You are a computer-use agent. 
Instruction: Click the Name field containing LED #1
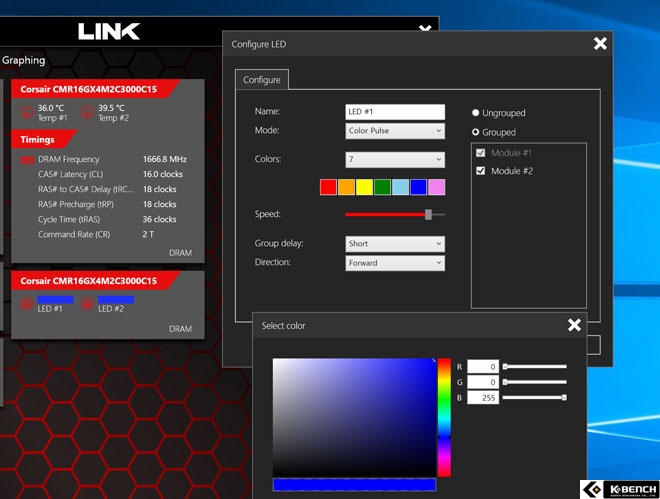click(x=395, y=112)
